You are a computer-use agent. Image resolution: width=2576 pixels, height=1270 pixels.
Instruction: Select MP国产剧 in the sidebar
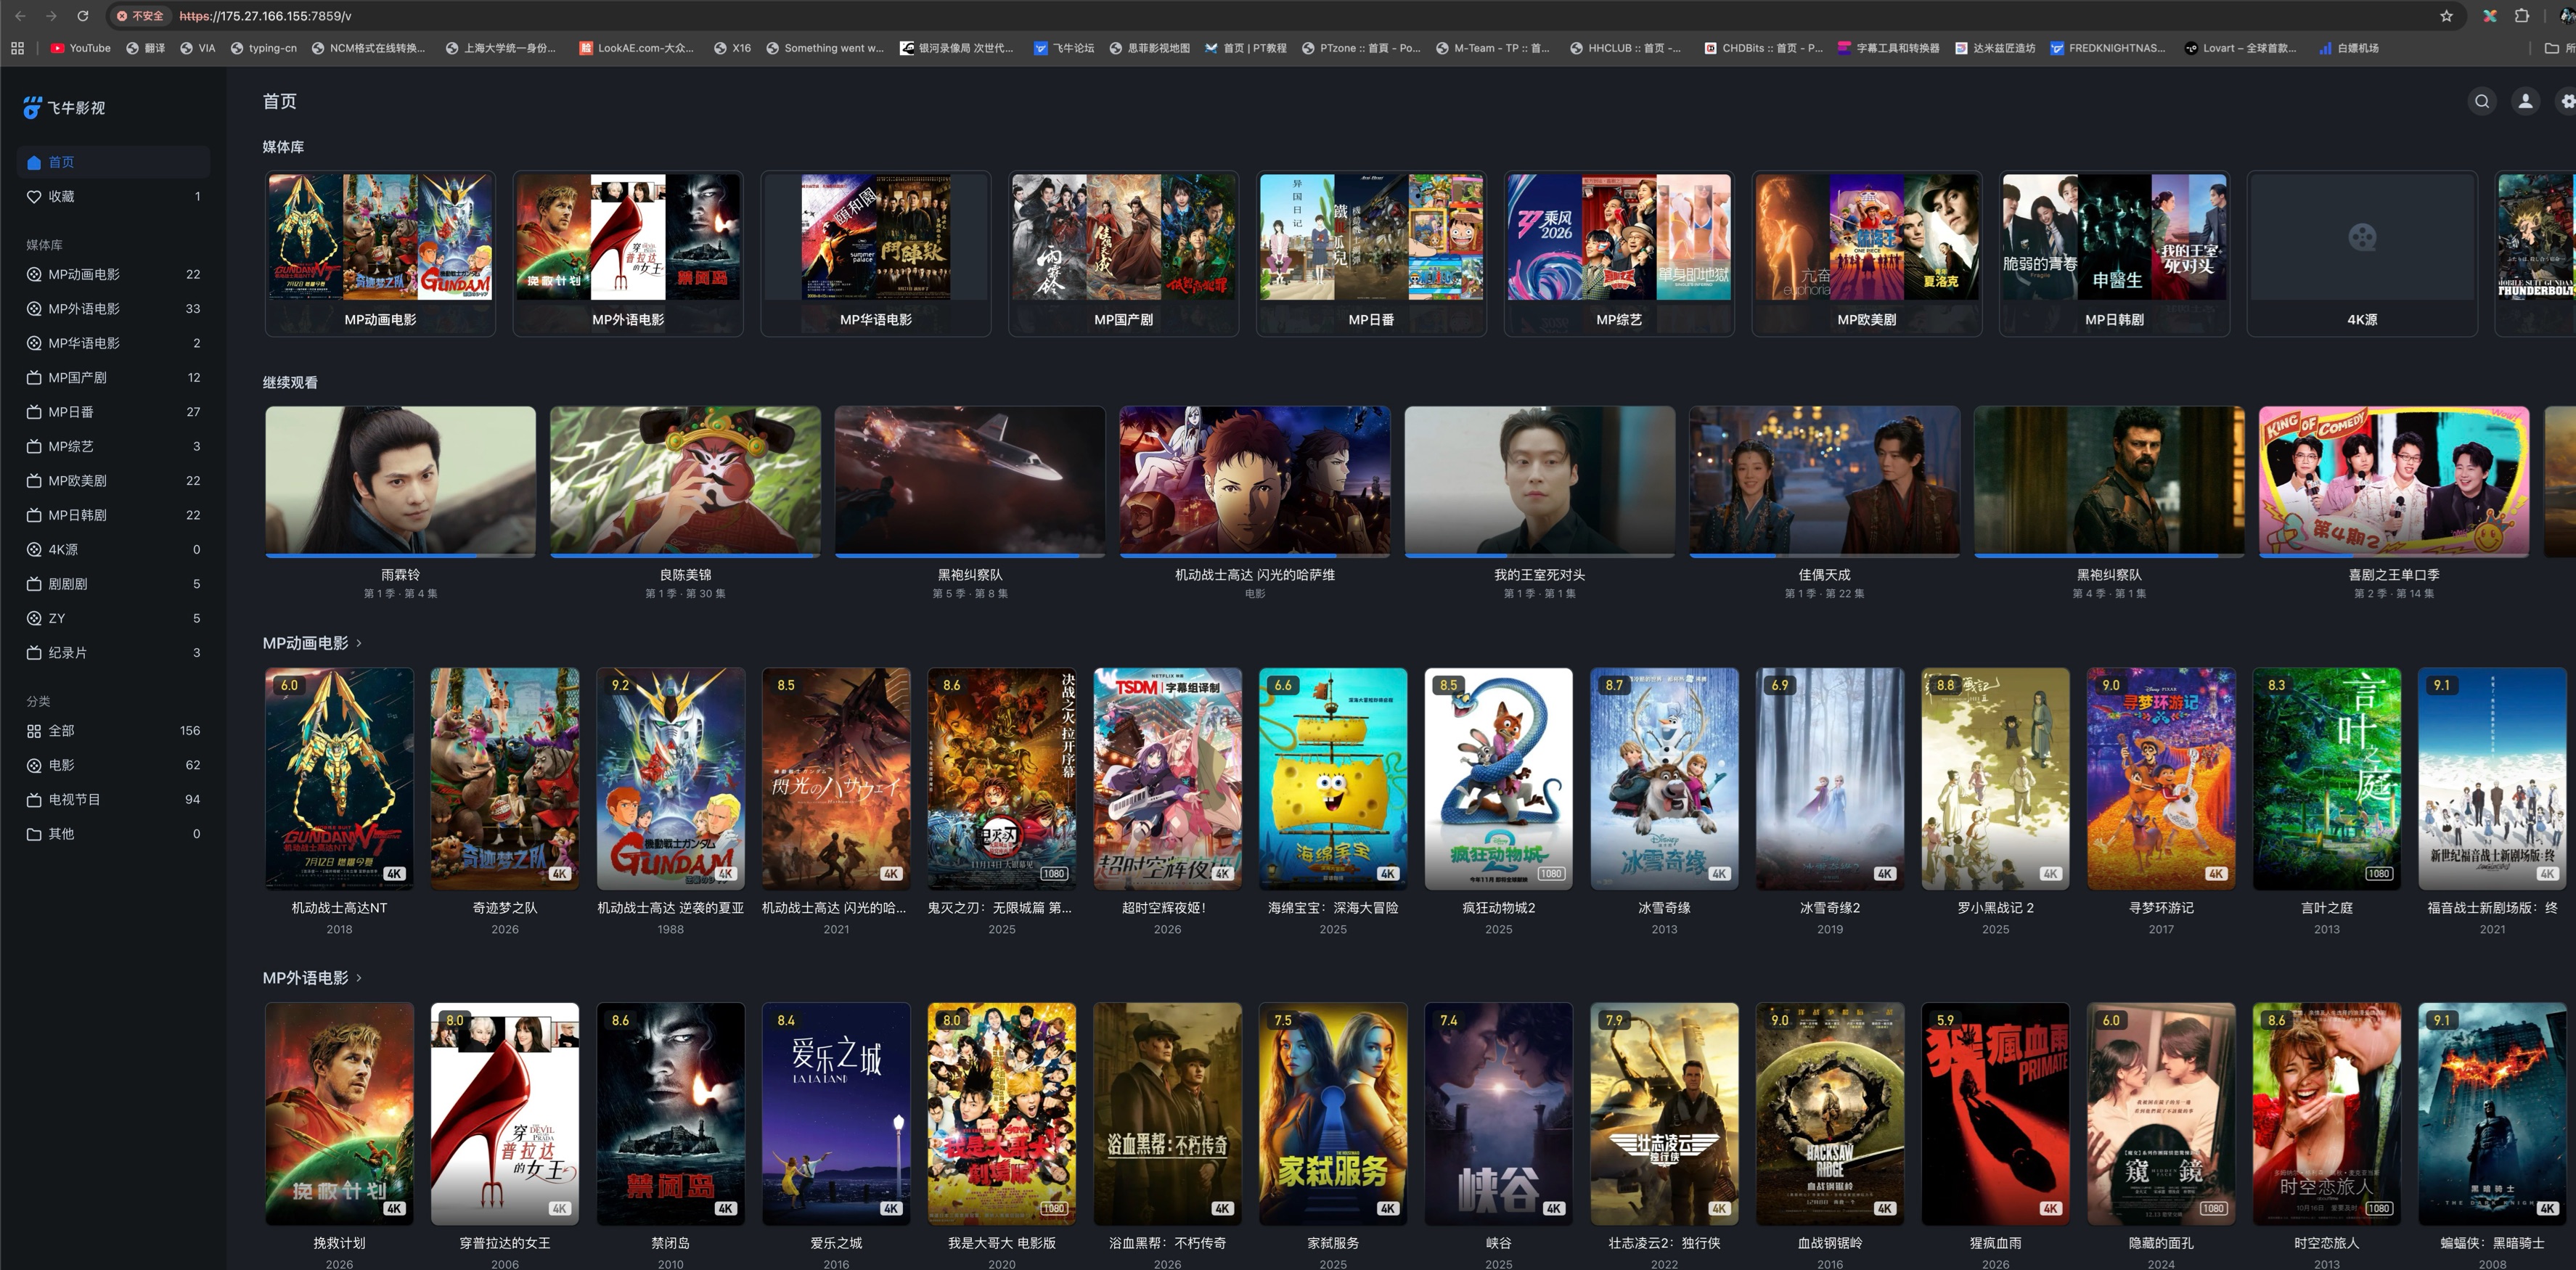[113, 377]
